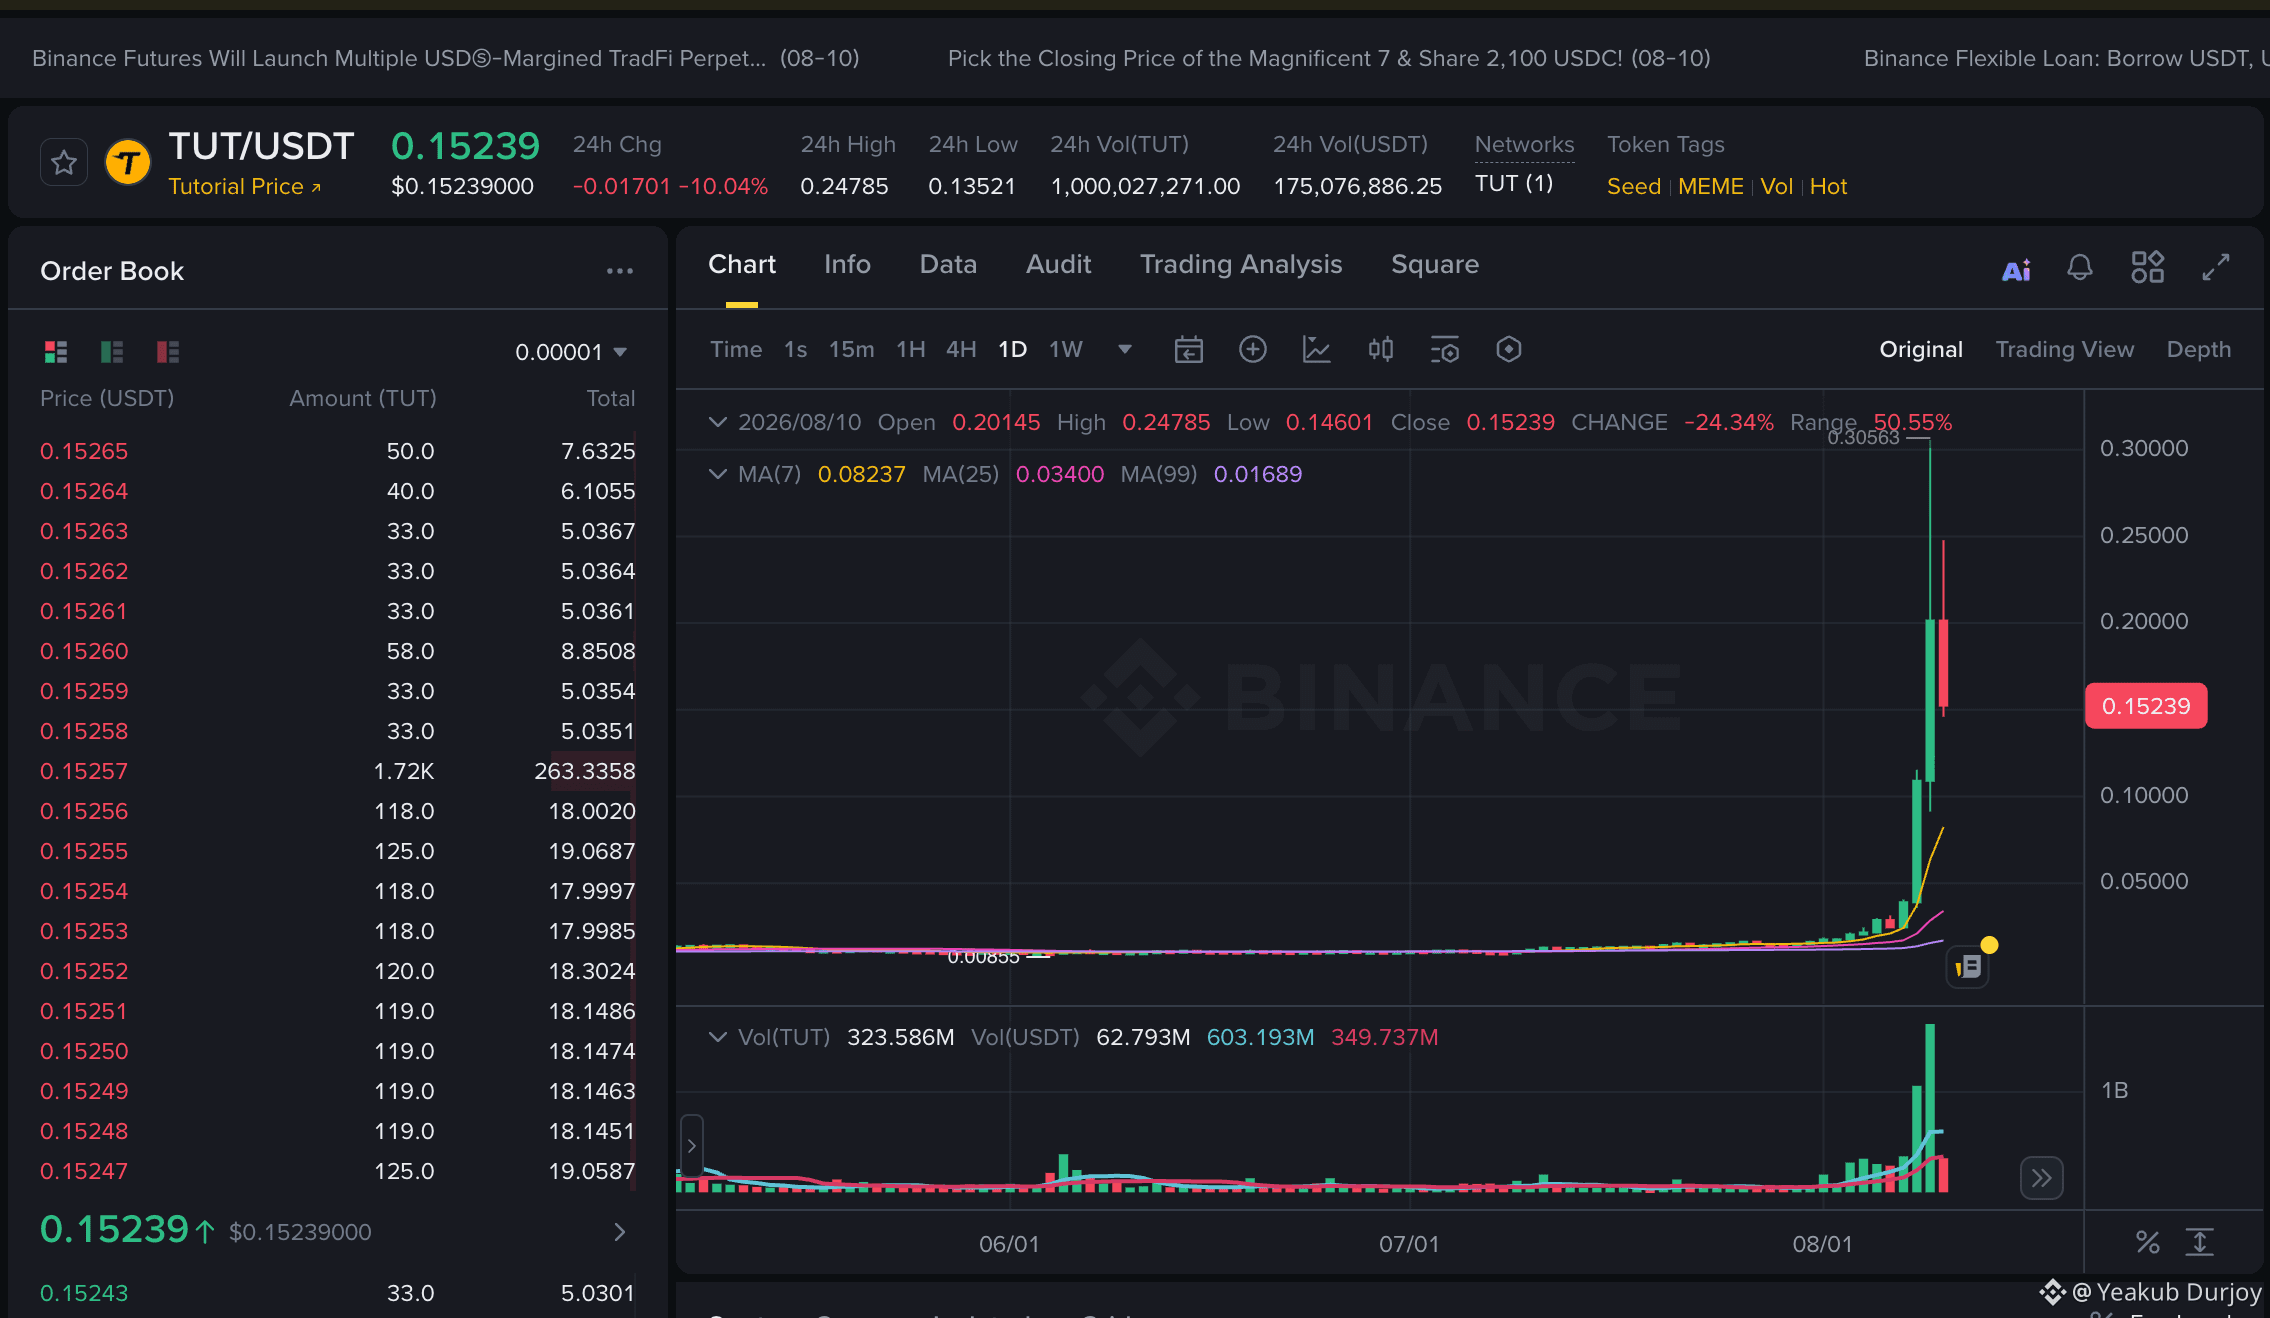Select the 1s interval
The width and height of the screenshot is (2270, 1318).
(x=795, y=349)
